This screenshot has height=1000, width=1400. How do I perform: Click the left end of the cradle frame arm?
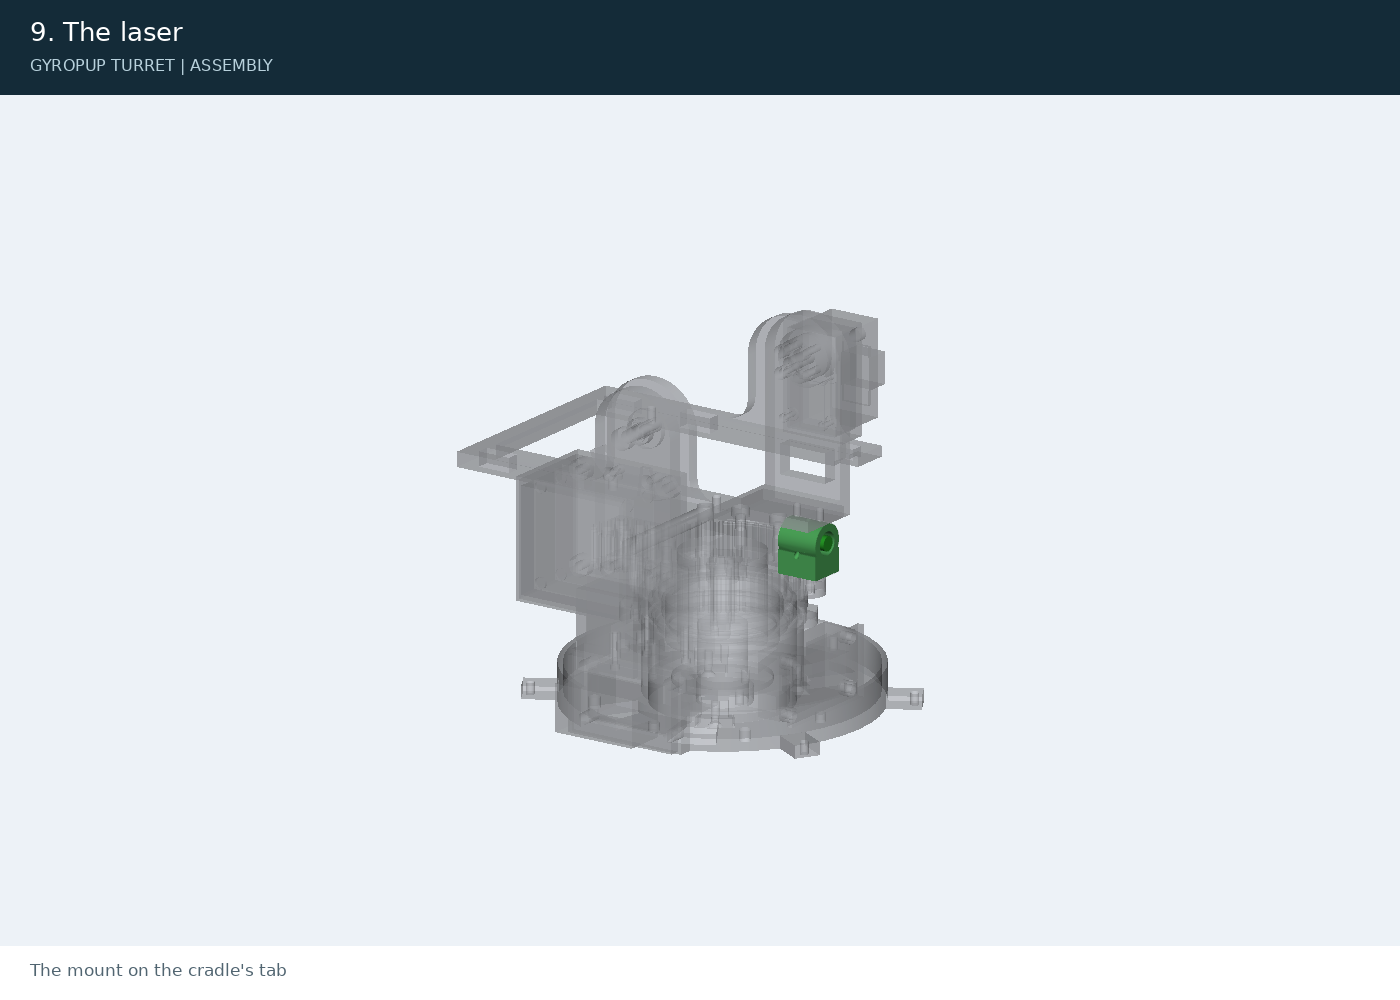click(x=478, y=458)
